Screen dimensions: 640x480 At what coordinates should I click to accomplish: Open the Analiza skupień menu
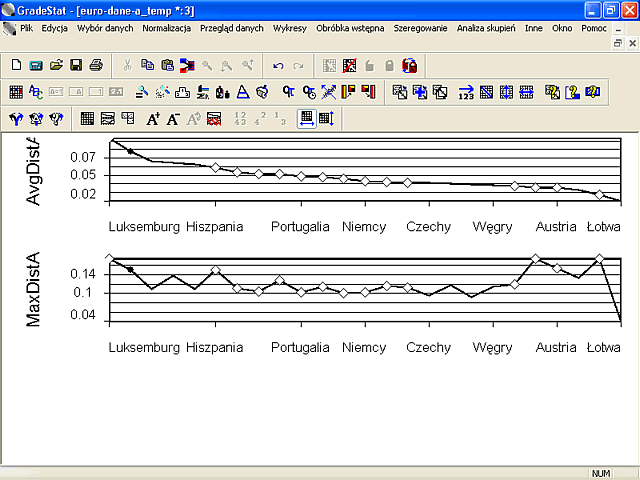tap(486, 28)
